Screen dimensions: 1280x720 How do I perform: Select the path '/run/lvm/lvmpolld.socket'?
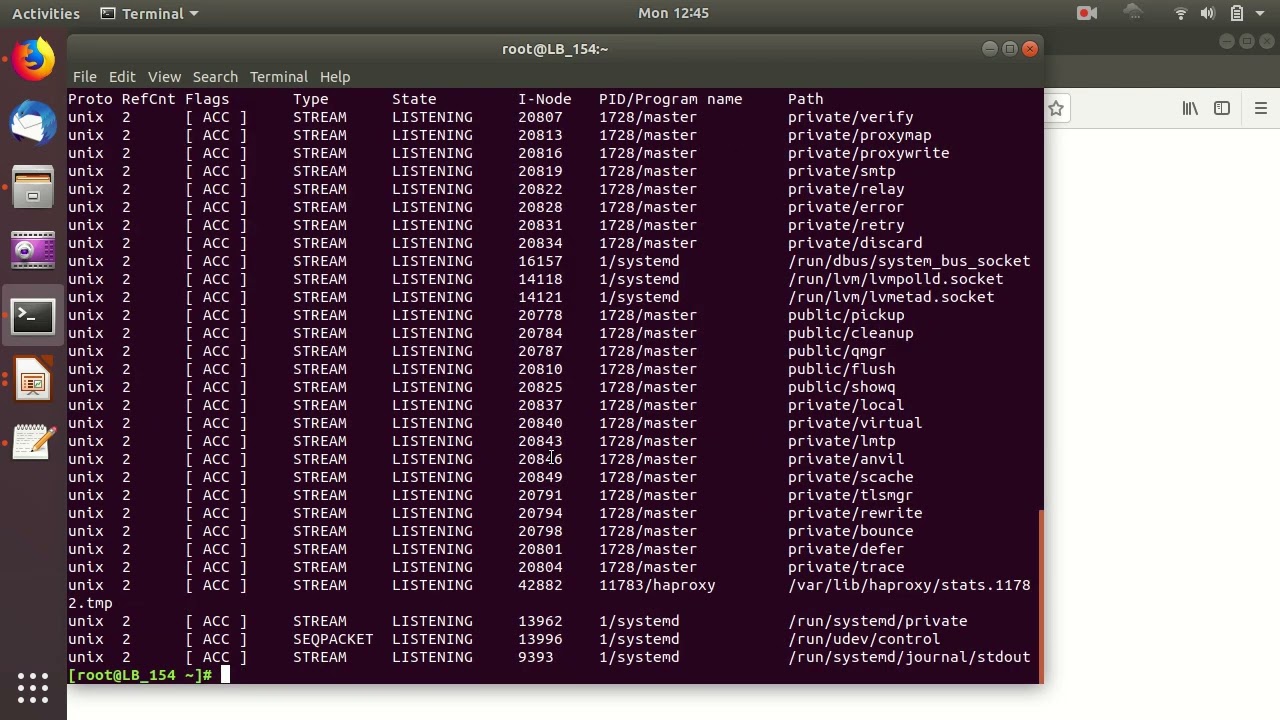tap(896, 279)
